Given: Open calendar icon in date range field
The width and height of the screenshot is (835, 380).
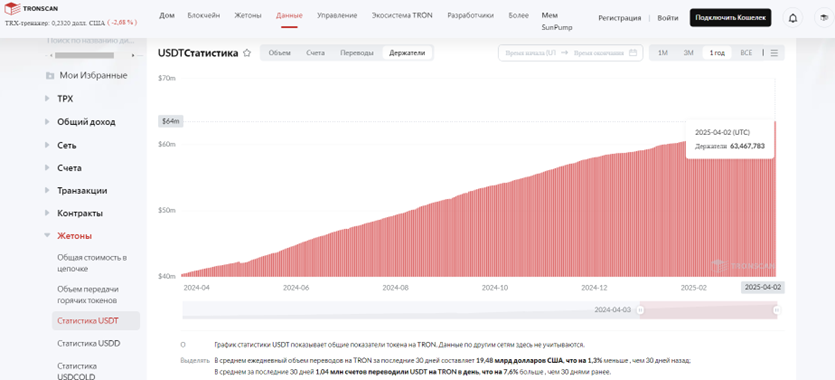Looking at the screenshot, I should pyautogui.click(x=633, y=53).
